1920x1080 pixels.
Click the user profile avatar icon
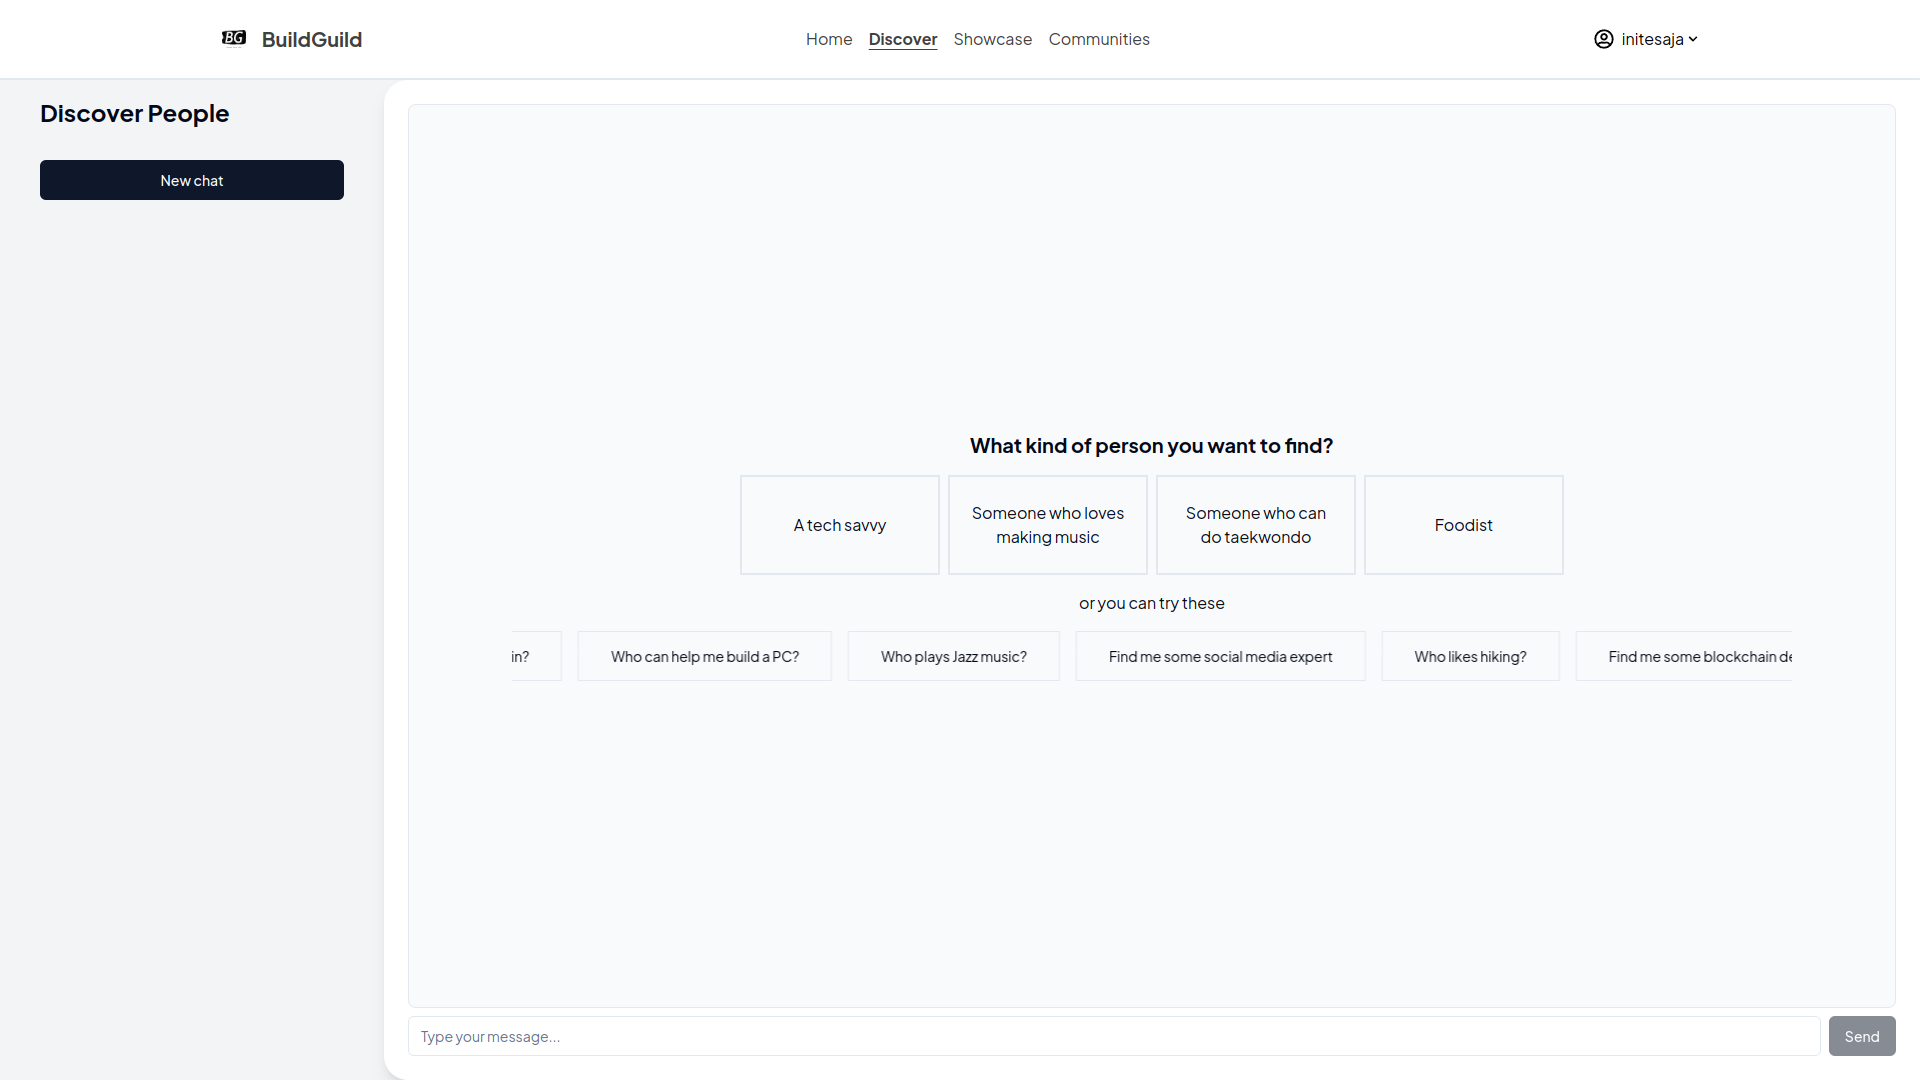tap(1603, 39)
